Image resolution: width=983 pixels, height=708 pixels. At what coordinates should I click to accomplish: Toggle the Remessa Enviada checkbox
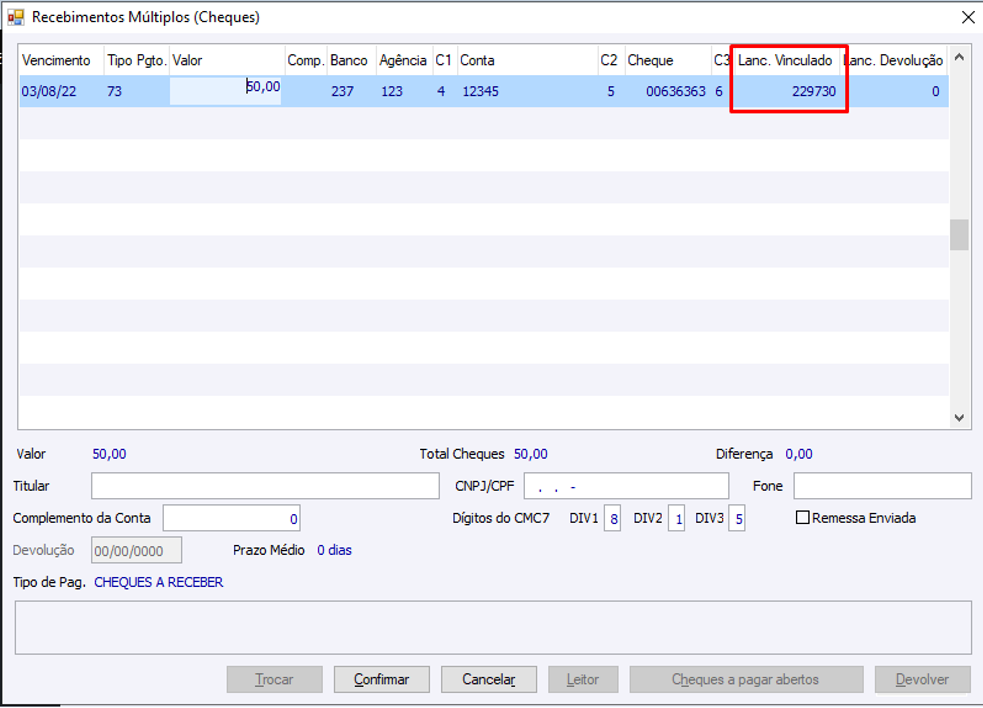[x=802, y=518]
